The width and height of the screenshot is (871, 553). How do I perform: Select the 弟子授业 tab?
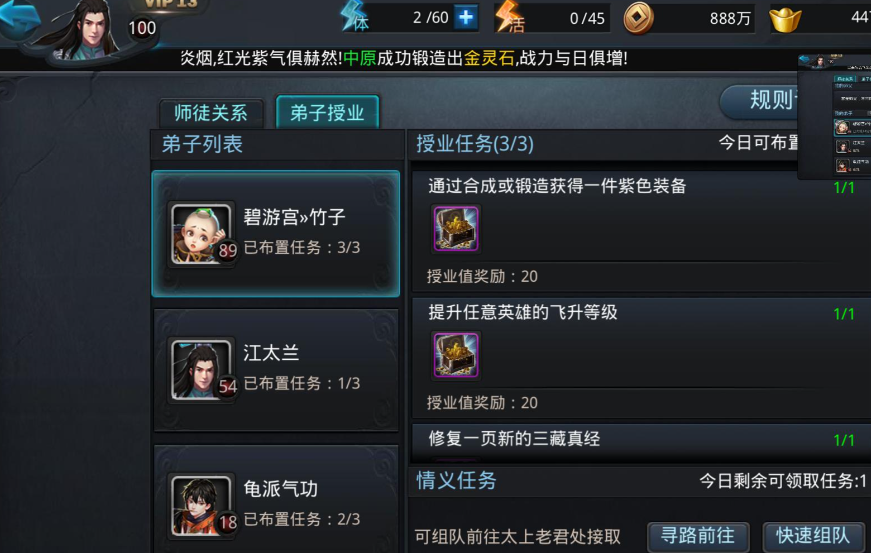327,112
